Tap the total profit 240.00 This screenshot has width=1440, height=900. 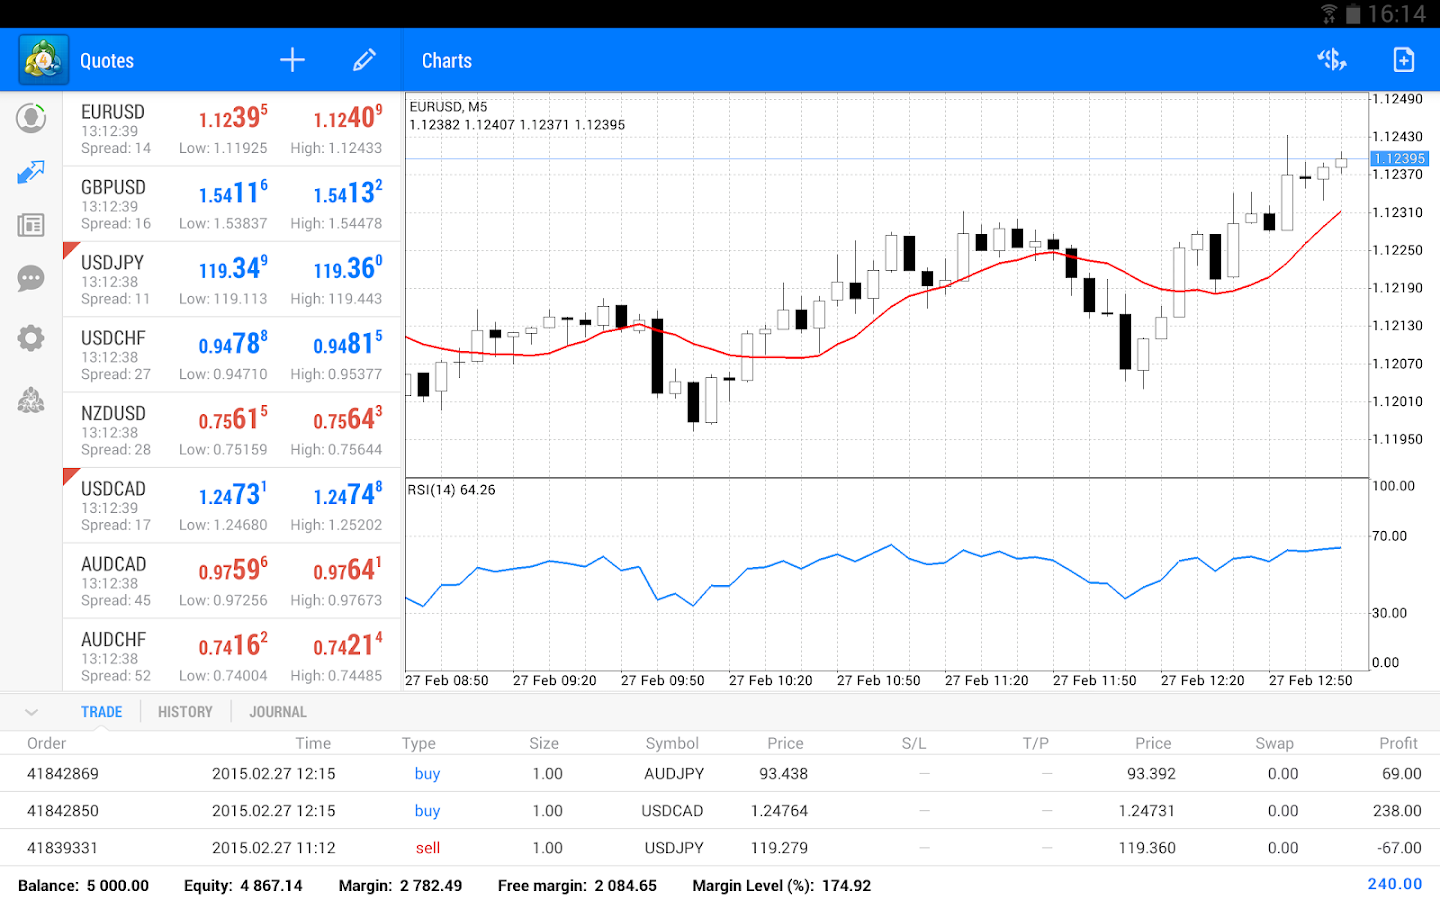1395,884
